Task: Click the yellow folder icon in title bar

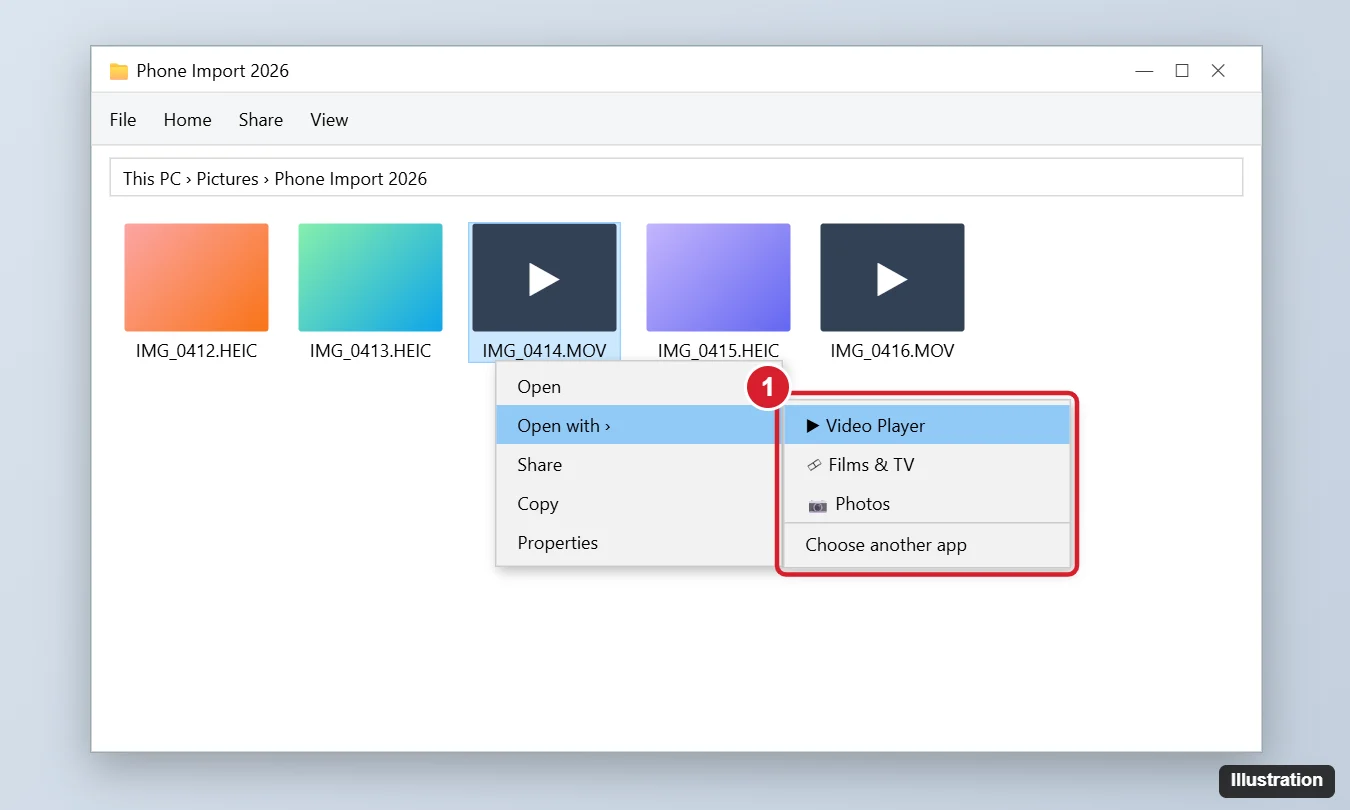Action: tap(119, 71)
